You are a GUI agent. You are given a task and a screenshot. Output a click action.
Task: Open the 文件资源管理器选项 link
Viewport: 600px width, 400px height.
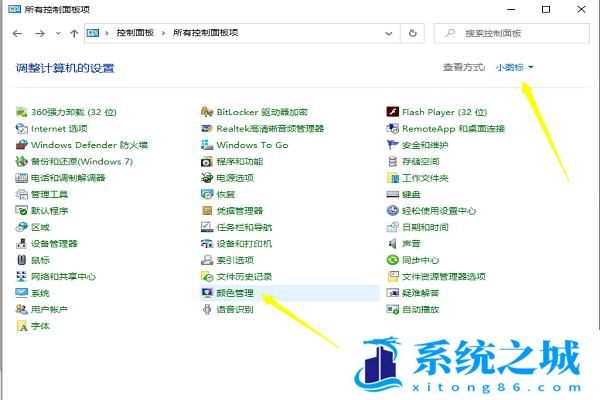pyautogui.click(x=444, y=276)
